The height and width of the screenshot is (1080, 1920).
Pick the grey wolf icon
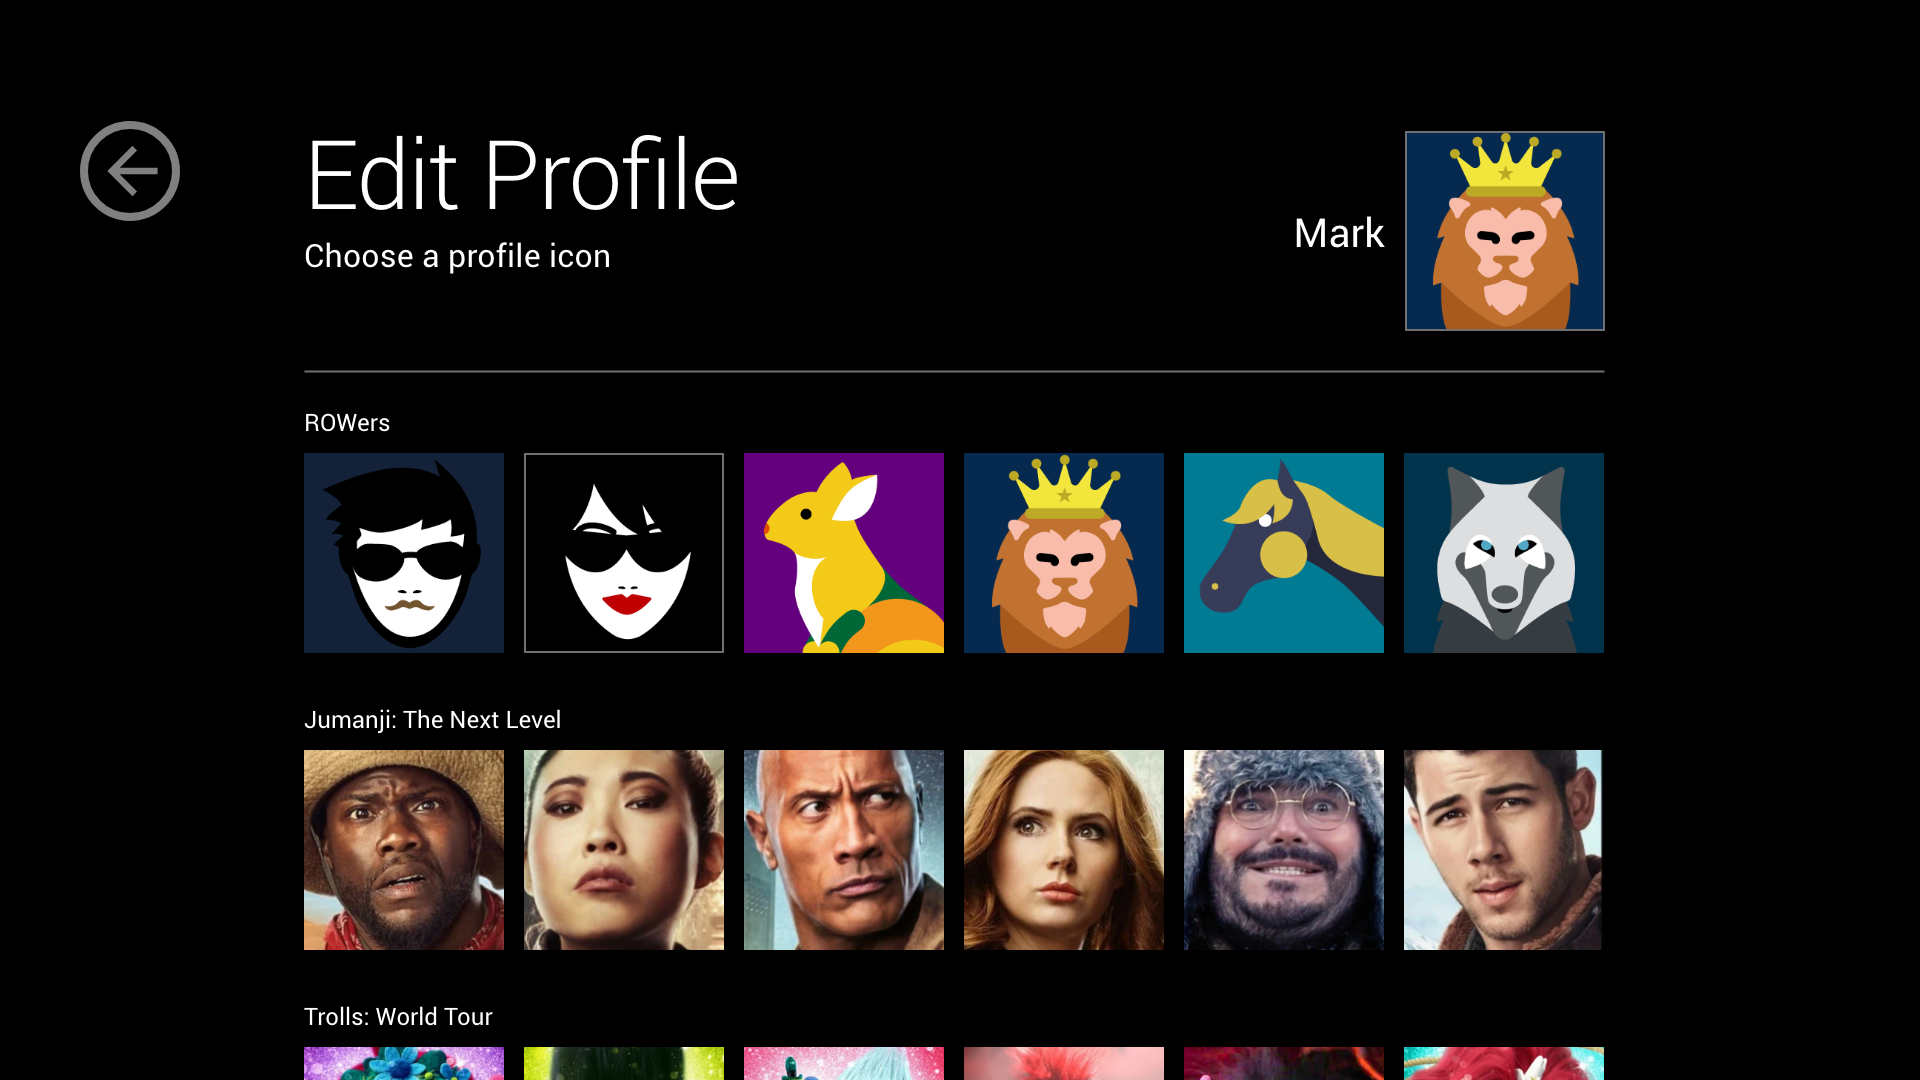(1504, 553)
